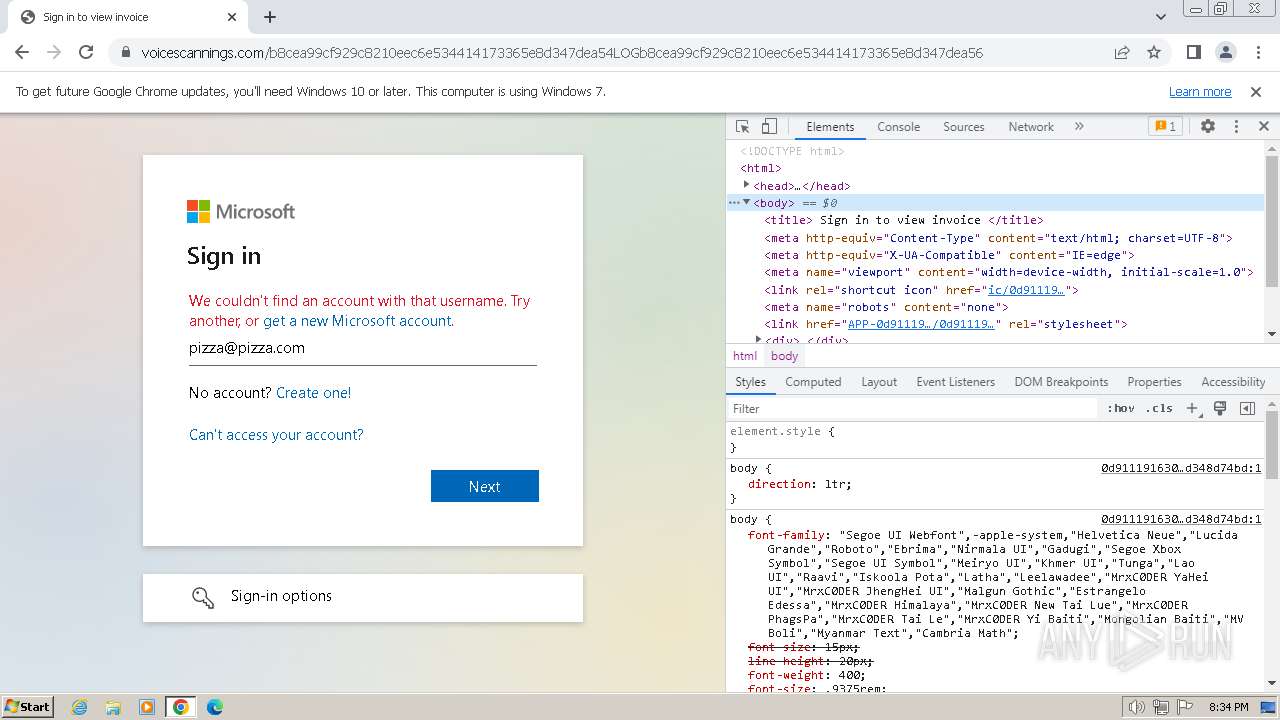The image size is (1280, 720).
Task: Open the DOM Breakpoints tab
Action: [1061, 382]
